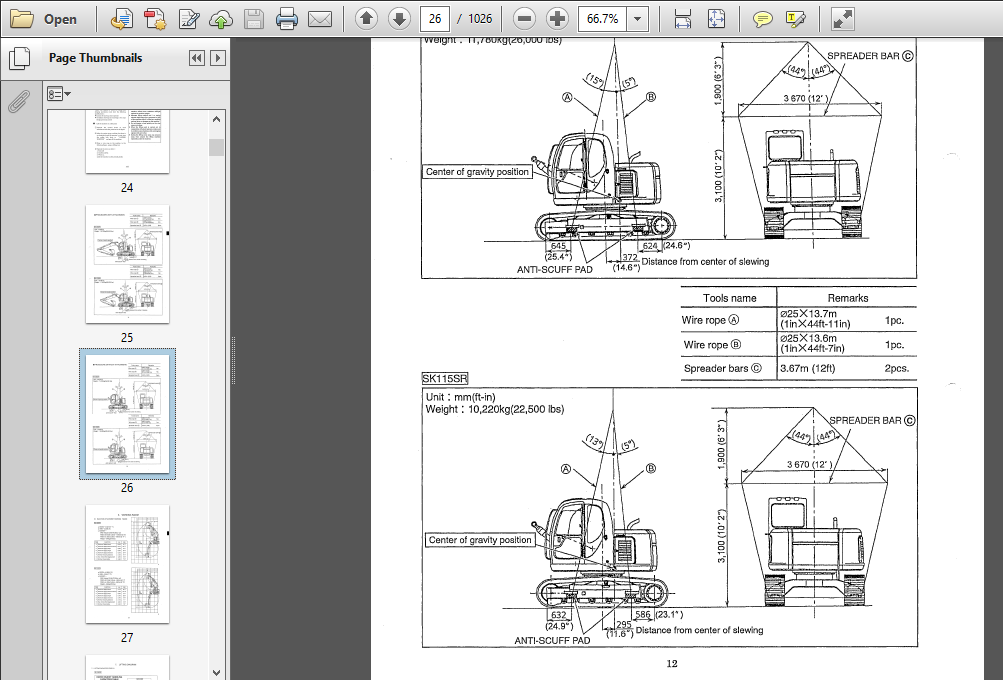Click the Open folder button

tap(43, 19)
